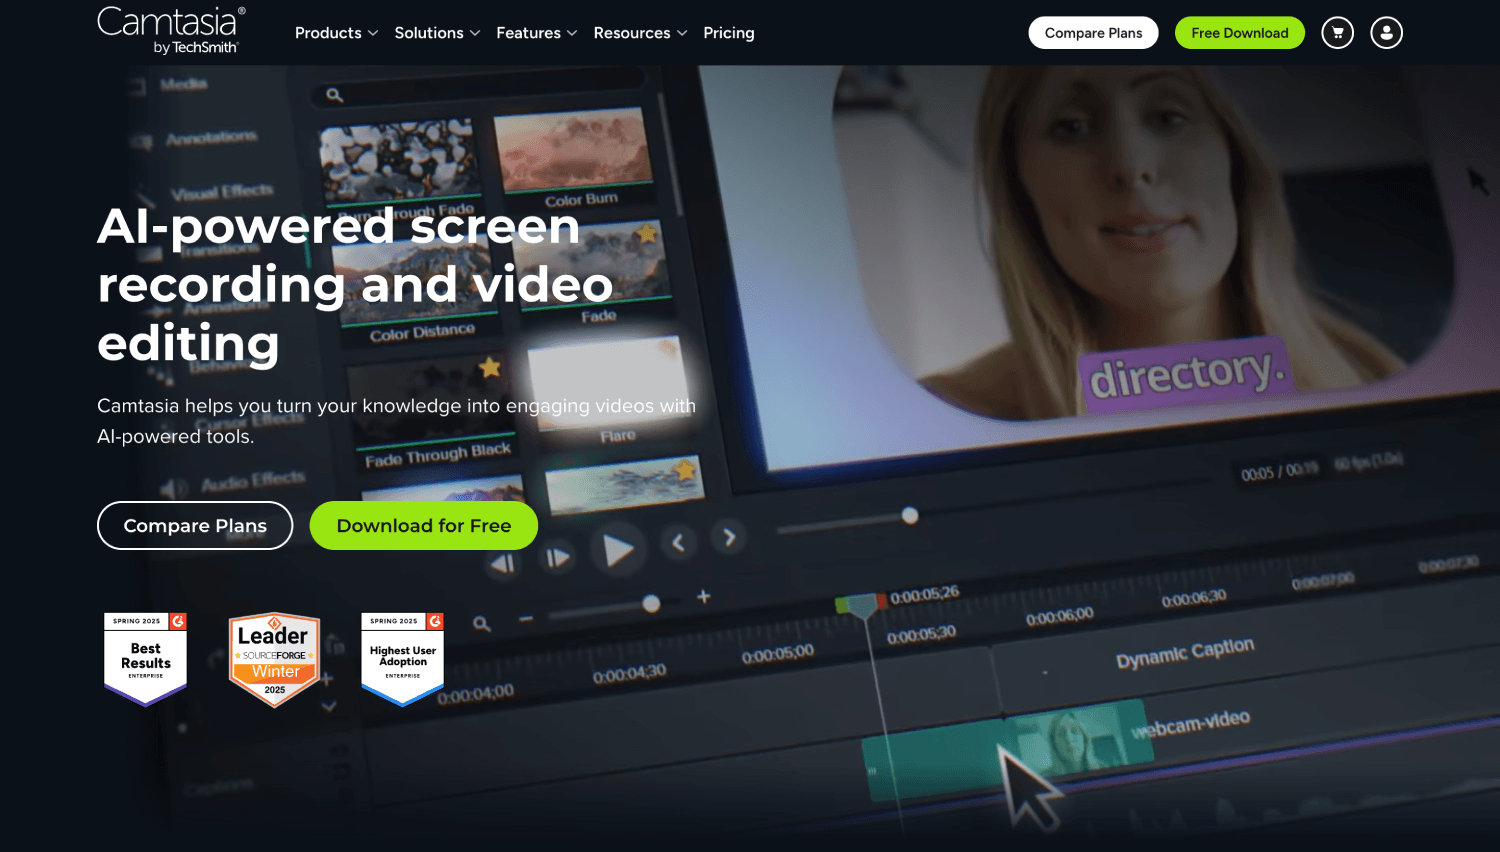The height and width of the screenshot is (852, 1500).
Task: Click the hero Compare Plans outlined button
Action: coord(195,525)
